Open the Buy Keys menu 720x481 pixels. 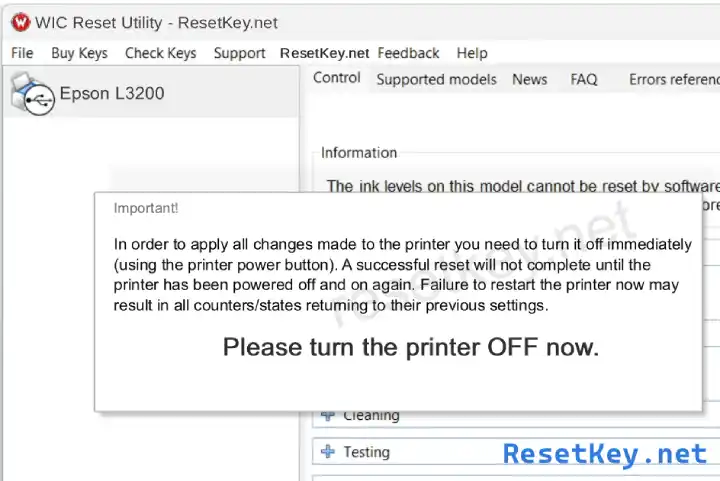tap(79, 53)
